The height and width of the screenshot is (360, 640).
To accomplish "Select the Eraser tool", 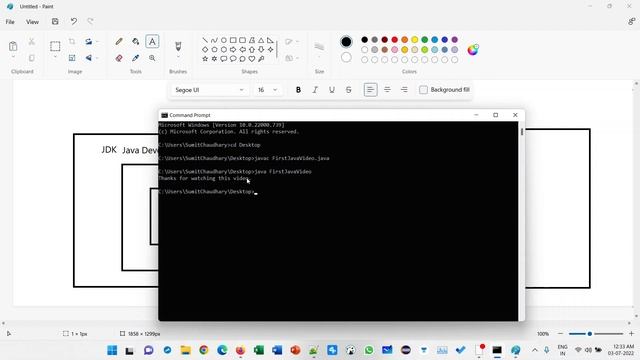I will click(119, 58).
